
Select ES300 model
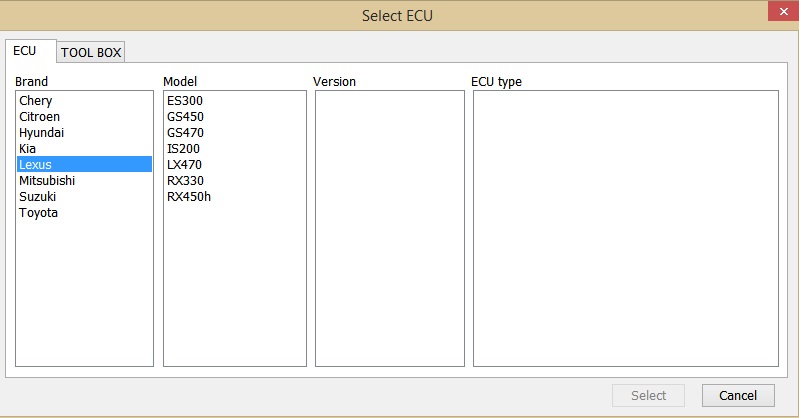[x=185, y=101]
